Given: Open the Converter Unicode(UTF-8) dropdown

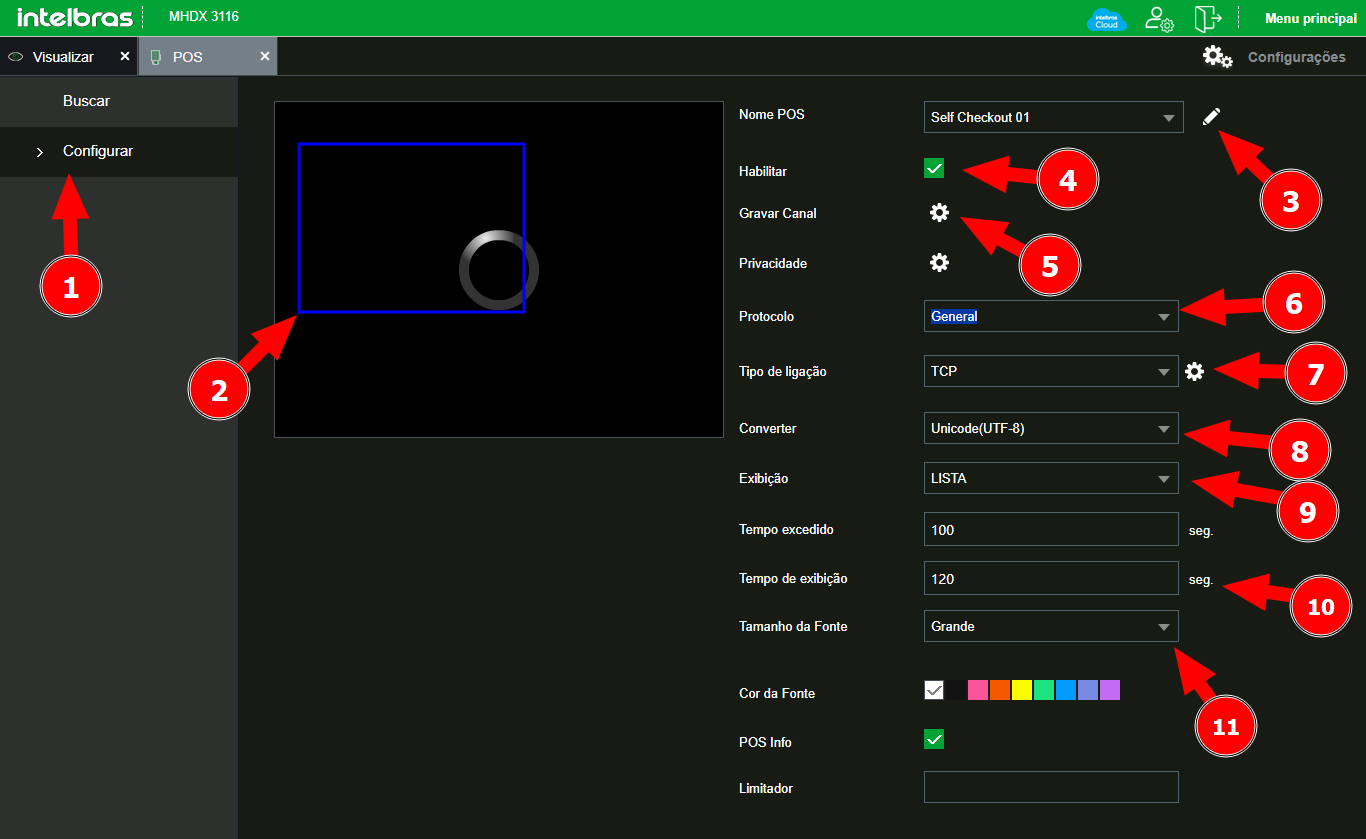Looking at the screenshot, I should tap(1051, 428).
